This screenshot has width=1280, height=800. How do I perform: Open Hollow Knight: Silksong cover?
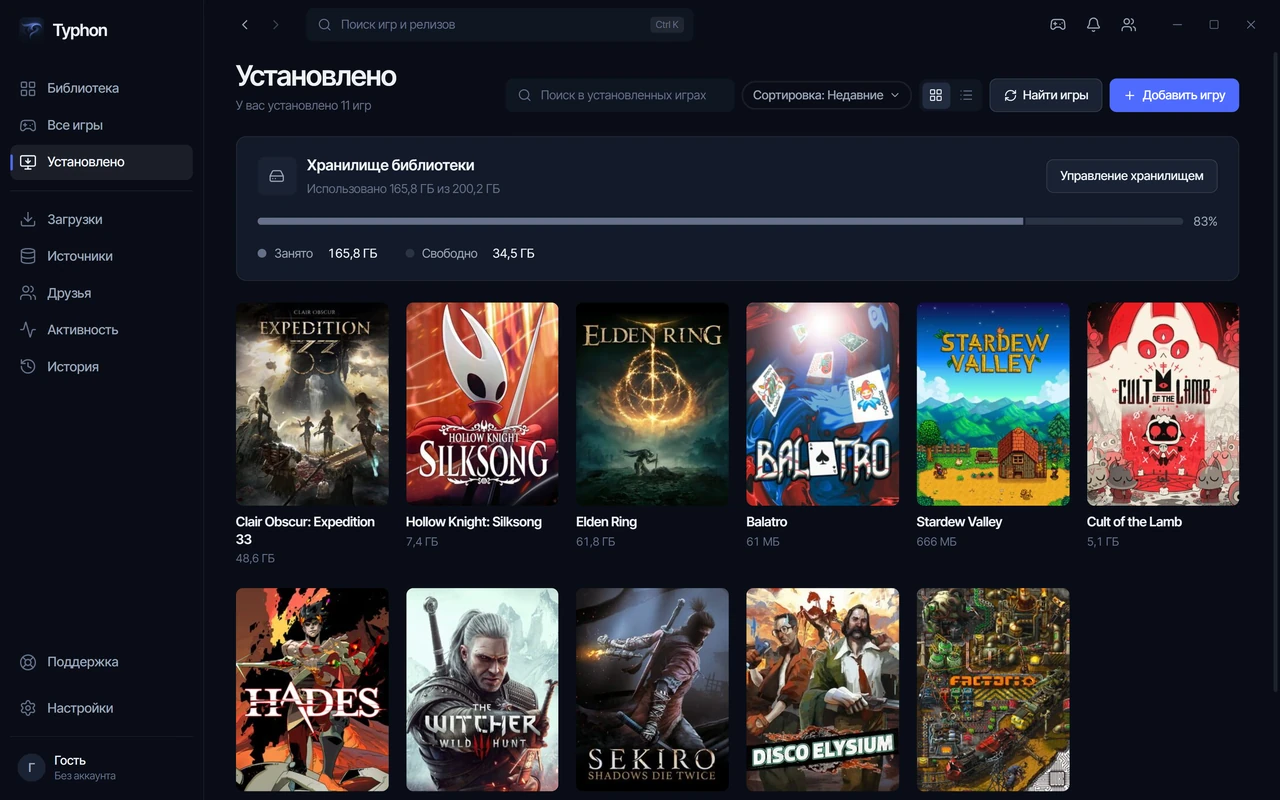click(482, 404)
